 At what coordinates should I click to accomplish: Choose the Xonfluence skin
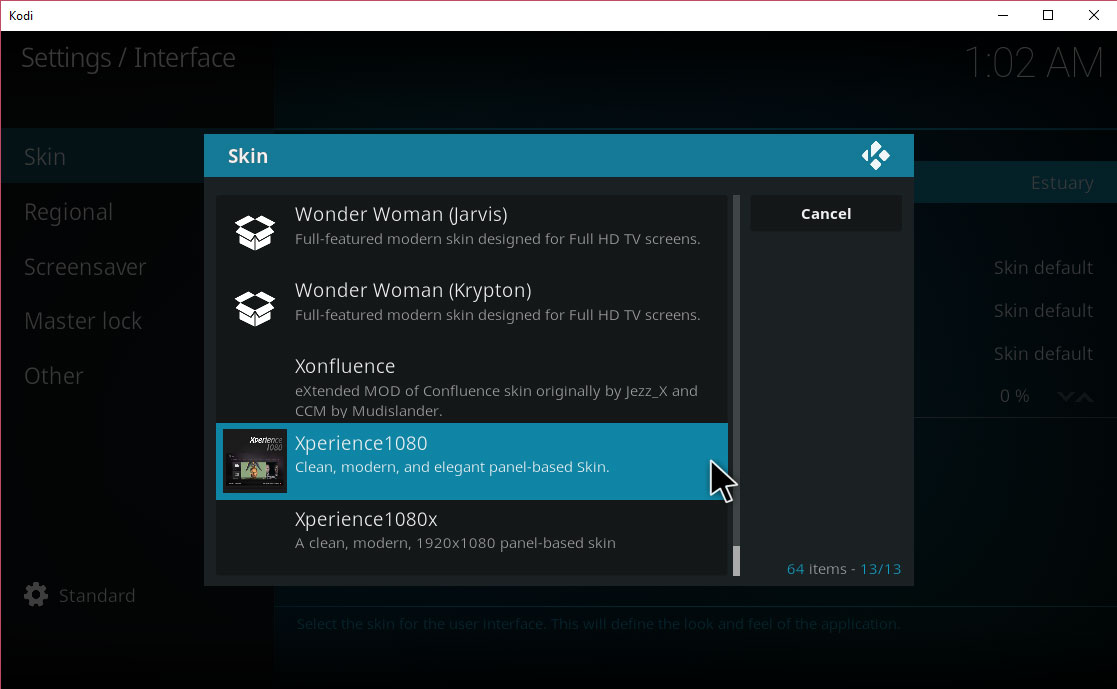coord(472,385)
